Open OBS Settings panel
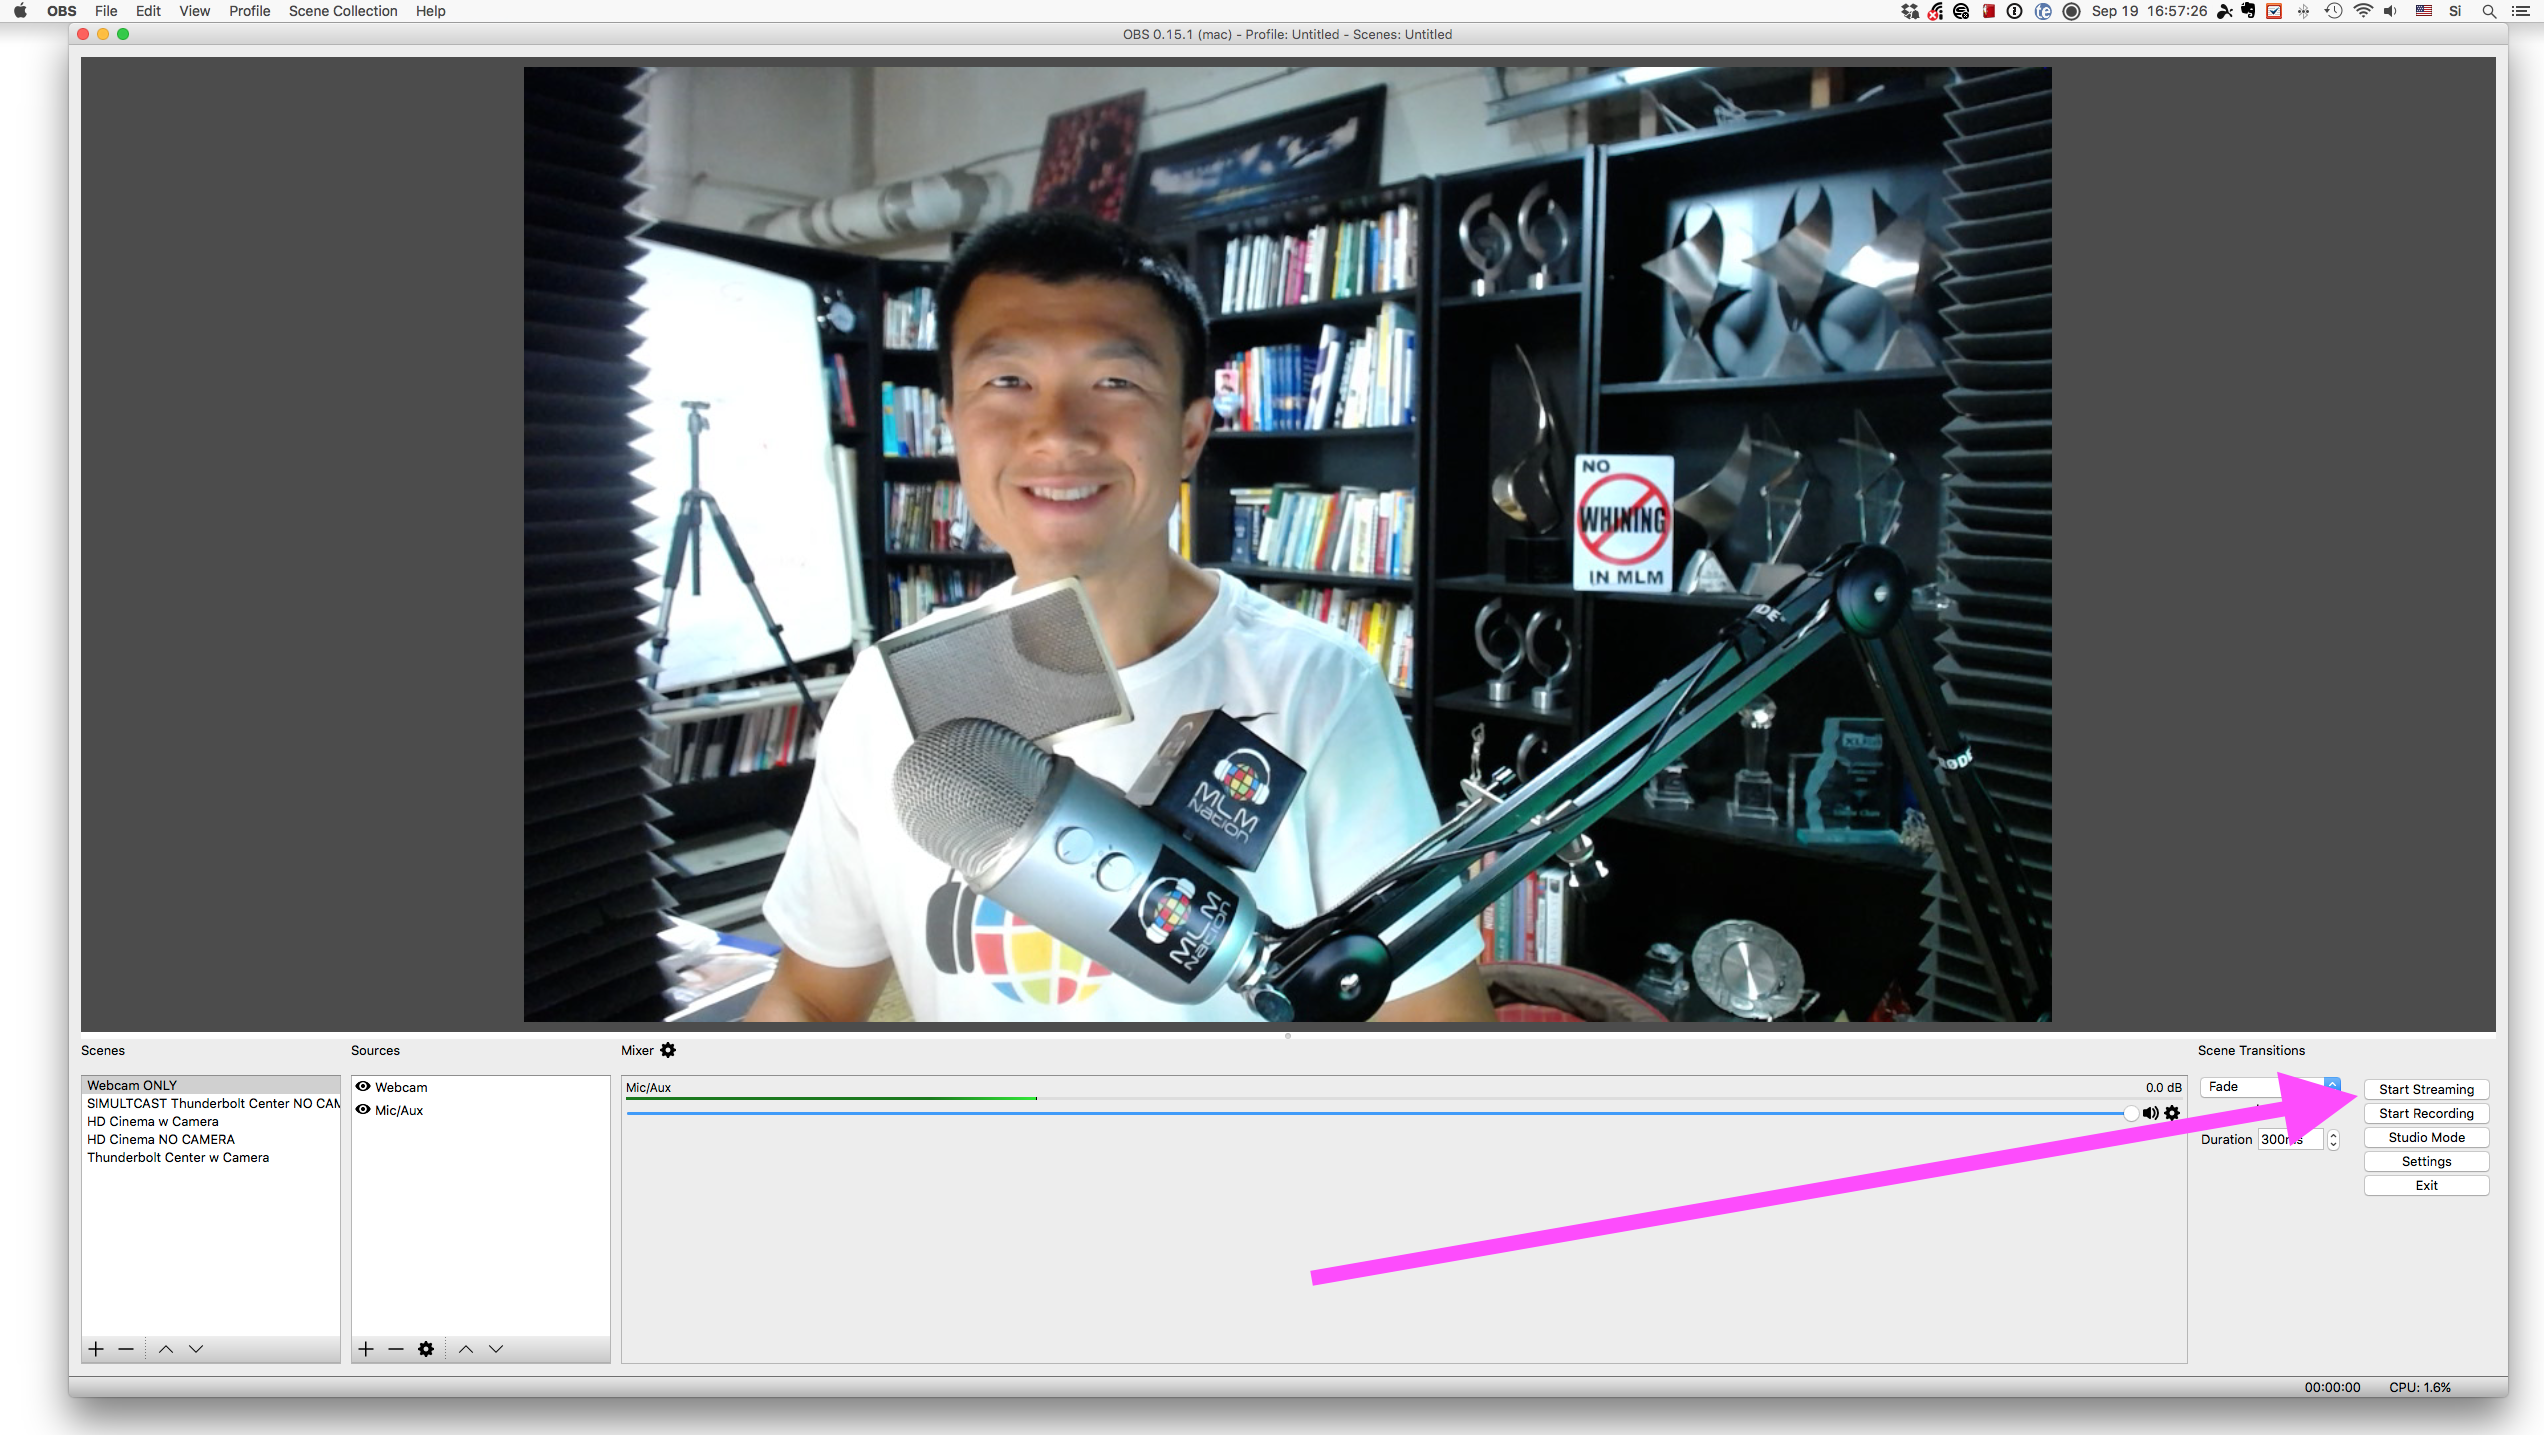Screen dimensions: 2544x1435 pos(2425,1161)
